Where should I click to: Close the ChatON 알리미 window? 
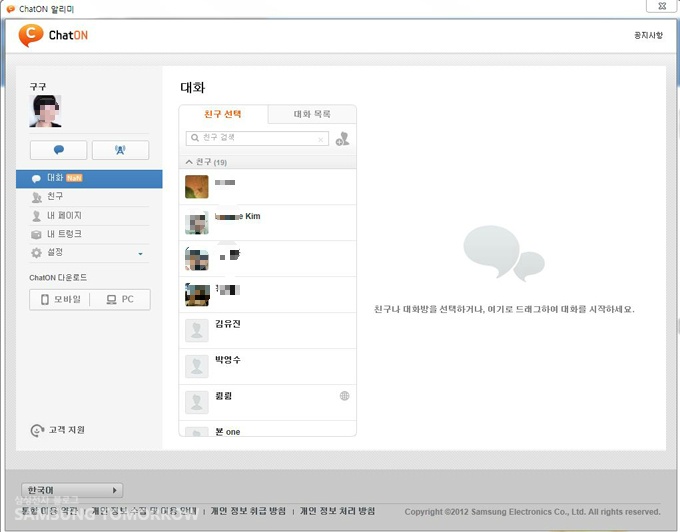662,6
